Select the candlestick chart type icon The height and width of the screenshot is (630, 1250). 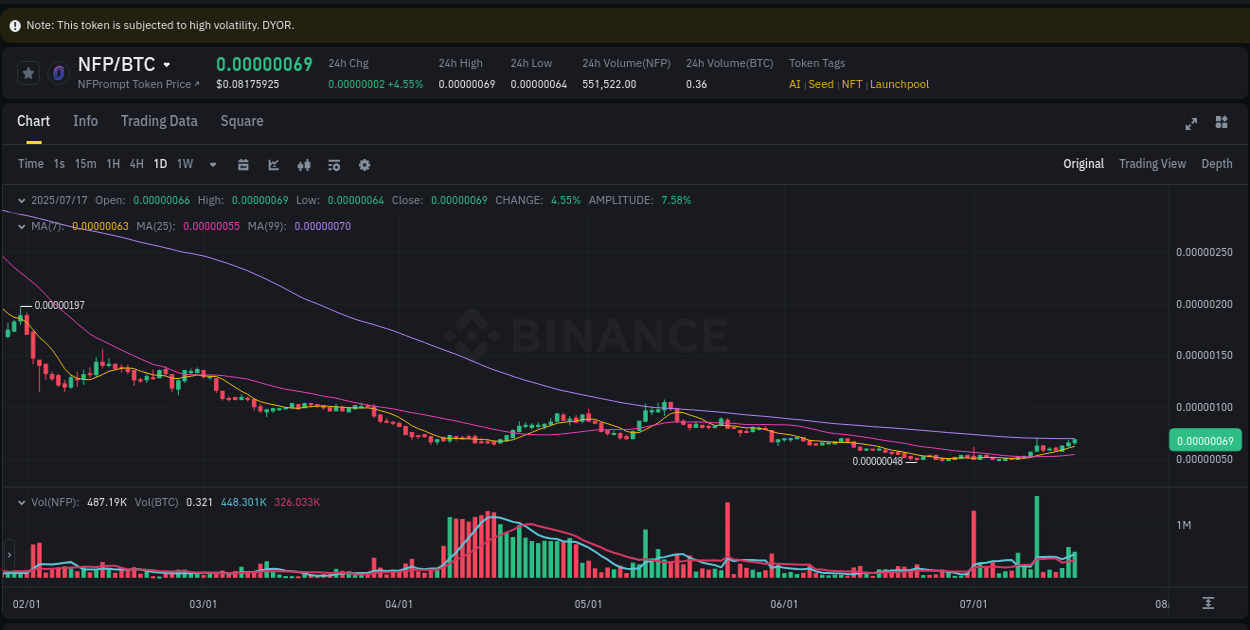[304, 164]
